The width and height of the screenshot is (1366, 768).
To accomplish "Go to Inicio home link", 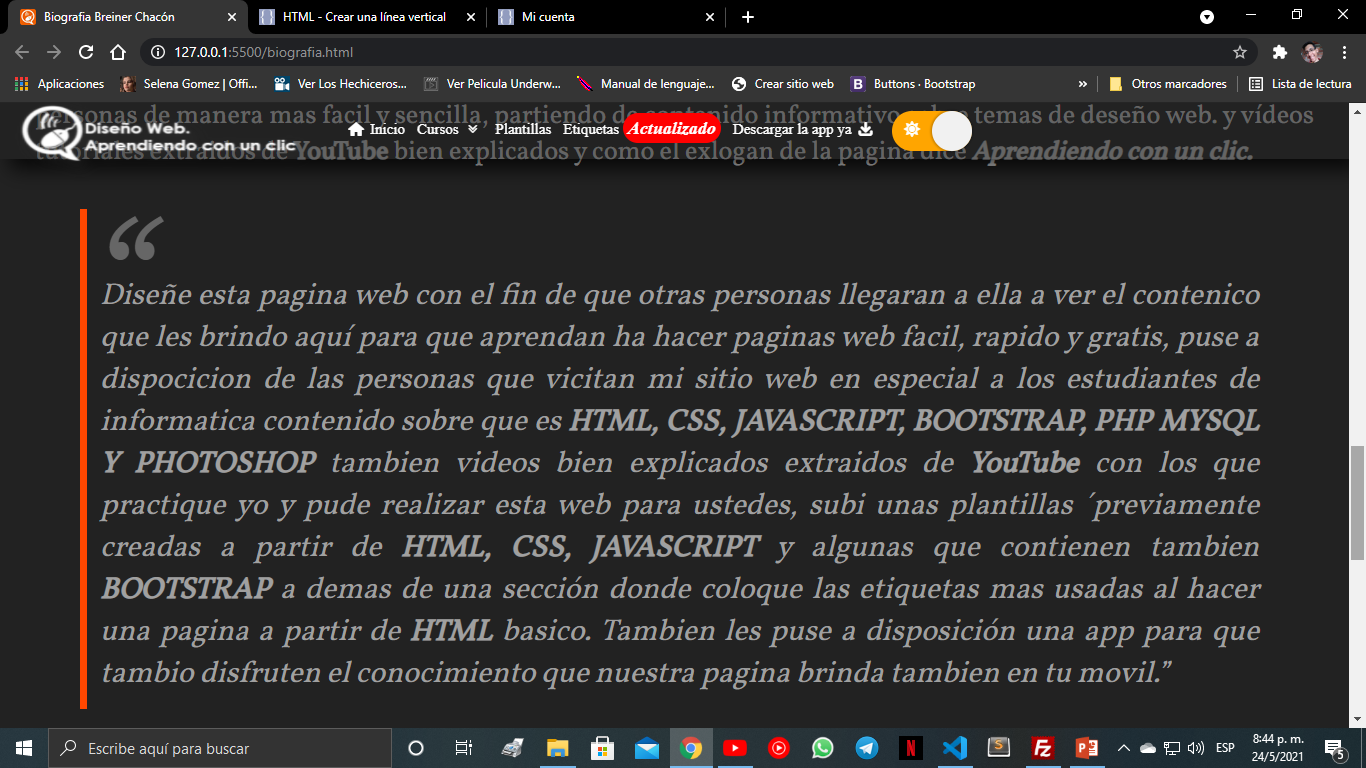I will point(376,129).
